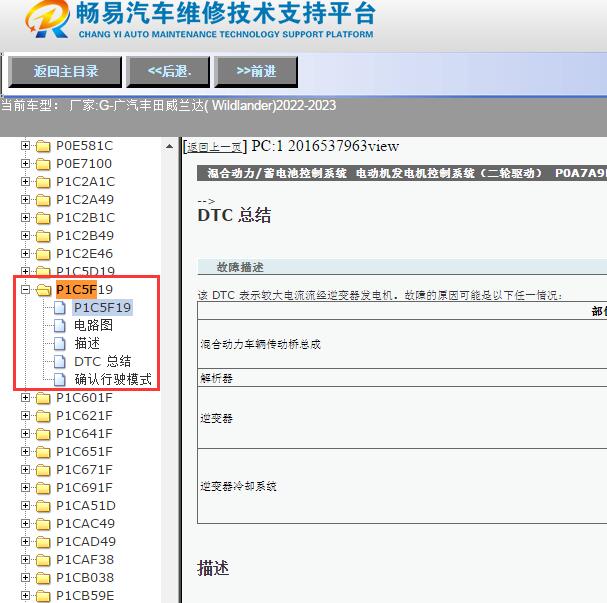Select the P1C2E46 folder icon
Screen dimensions: 607x603
click(x=43, y=254)
